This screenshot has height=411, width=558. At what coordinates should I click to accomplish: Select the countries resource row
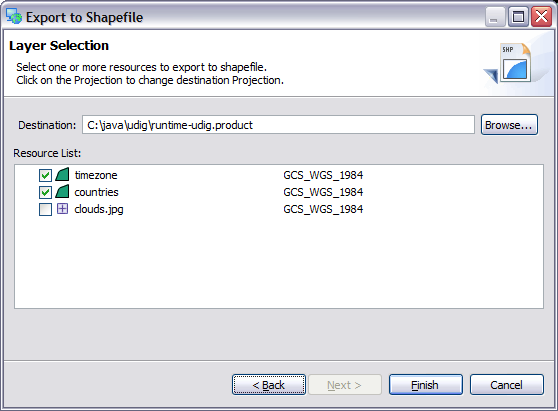(279, 192)
